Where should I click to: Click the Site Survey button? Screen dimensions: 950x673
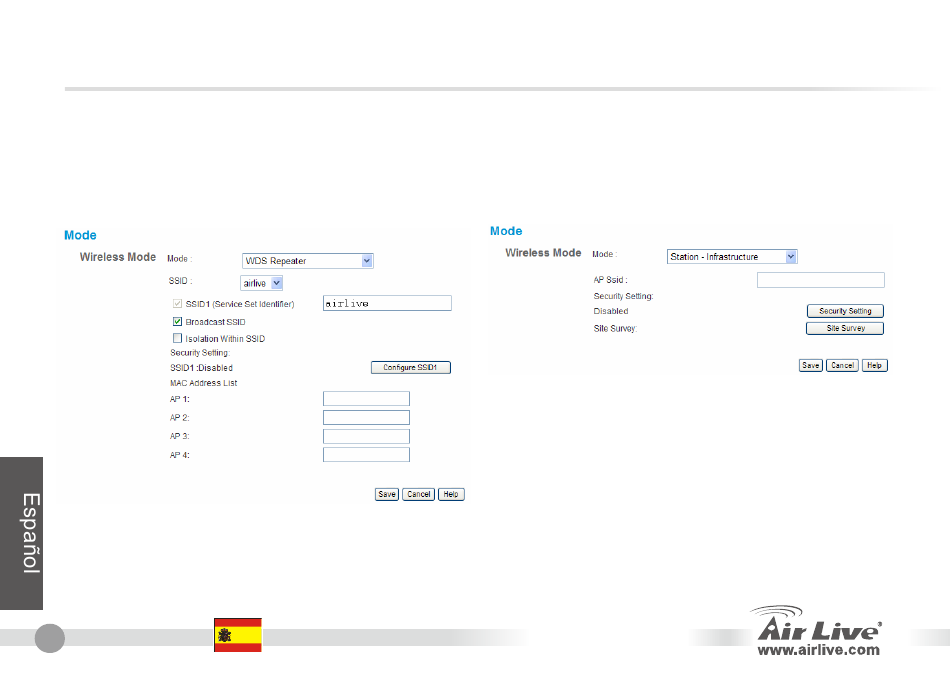845,328
